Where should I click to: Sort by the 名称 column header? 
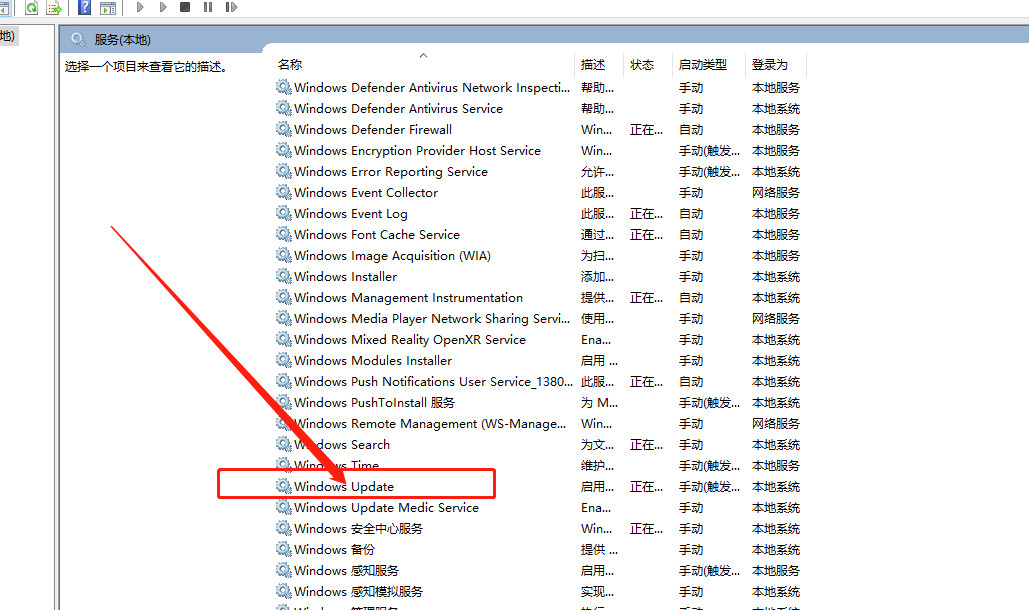pyautogui.click(x=290, y=64)
